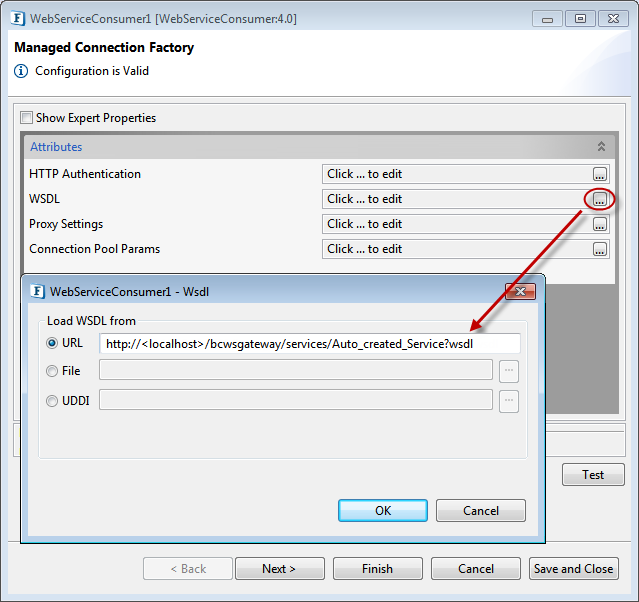Click the File browse ellipsis button
This screenshot has height=602, width=639.
click(x=509, y=371)
